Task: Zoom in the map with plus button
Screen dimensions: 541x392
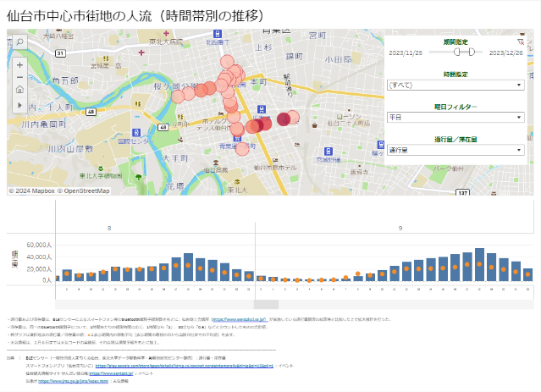Action: [20, 65]
